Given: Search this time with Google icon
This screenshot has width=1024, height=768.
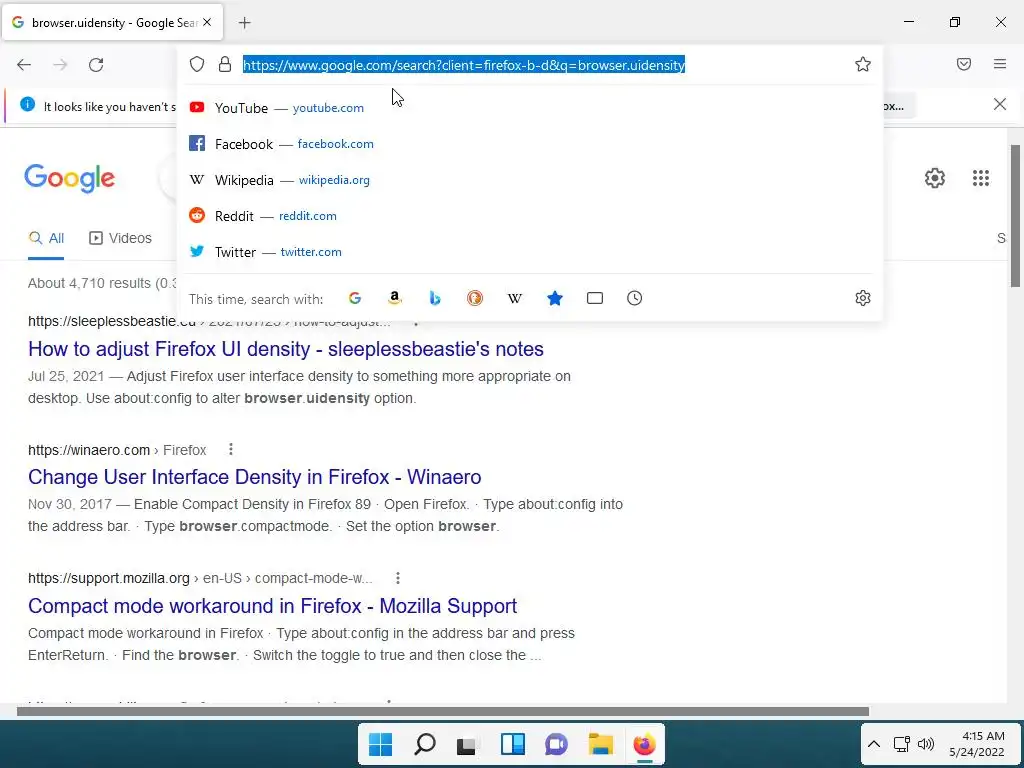Looking at the screenshot, I should 355,298.
